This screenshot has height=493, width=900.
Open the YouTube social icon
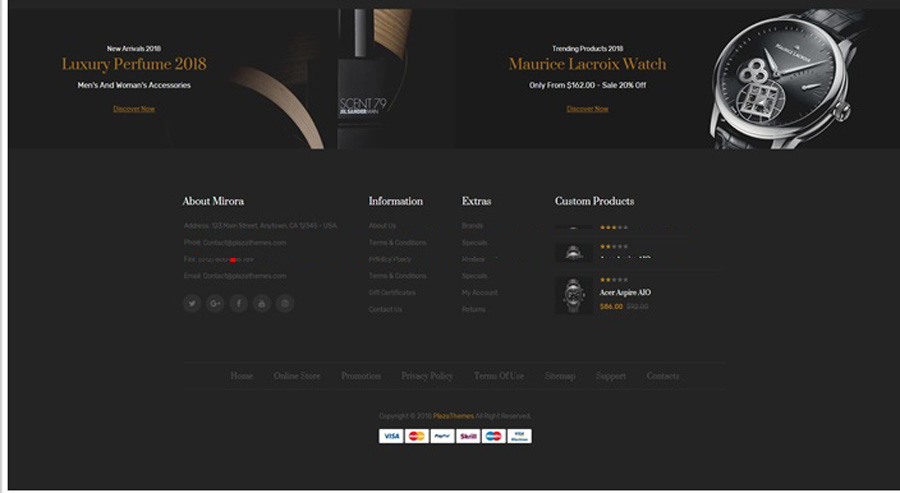[x=261, y=303]
